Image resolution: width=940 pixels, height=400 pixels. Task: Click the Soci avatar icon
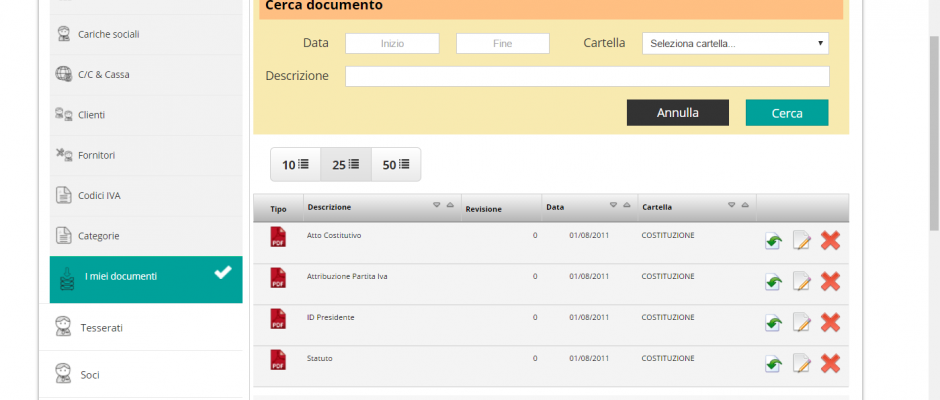pyautogui.click(x=63, y=374)
